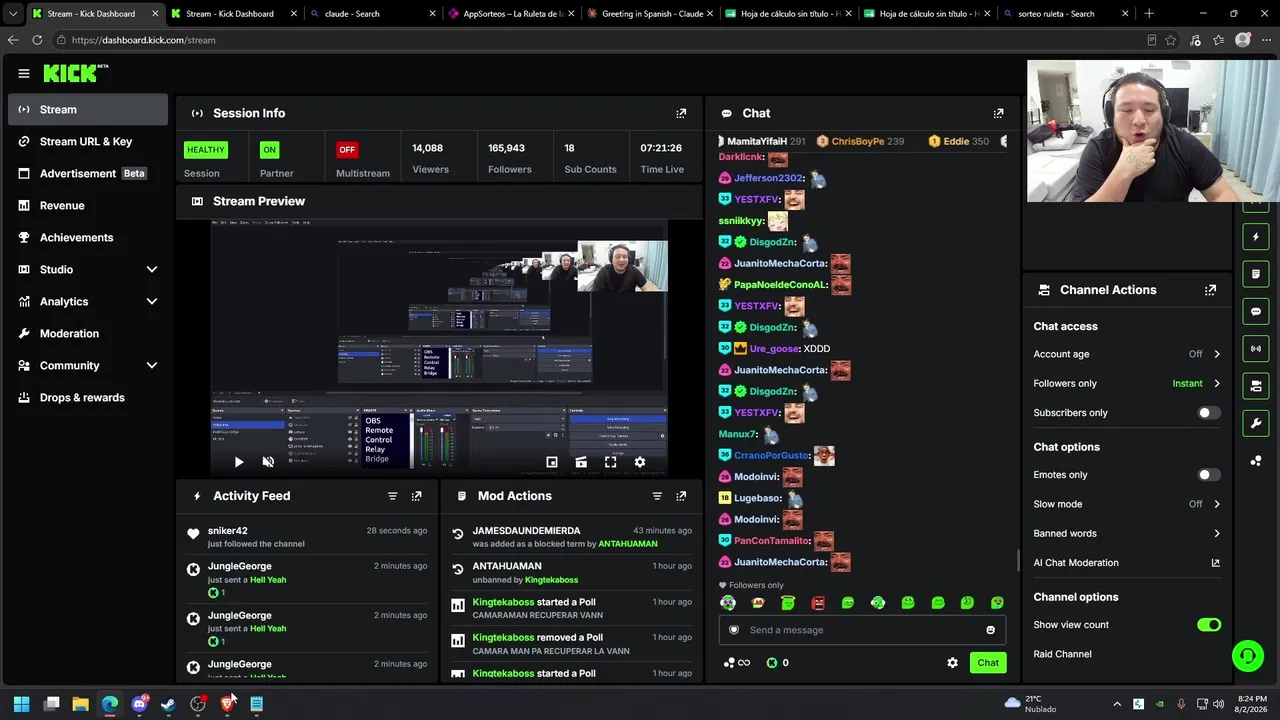Image resolution: width=1280 pixels, height=720 pixels.
Task: Switch to the claude - Search browser tab
Action: 372,14
